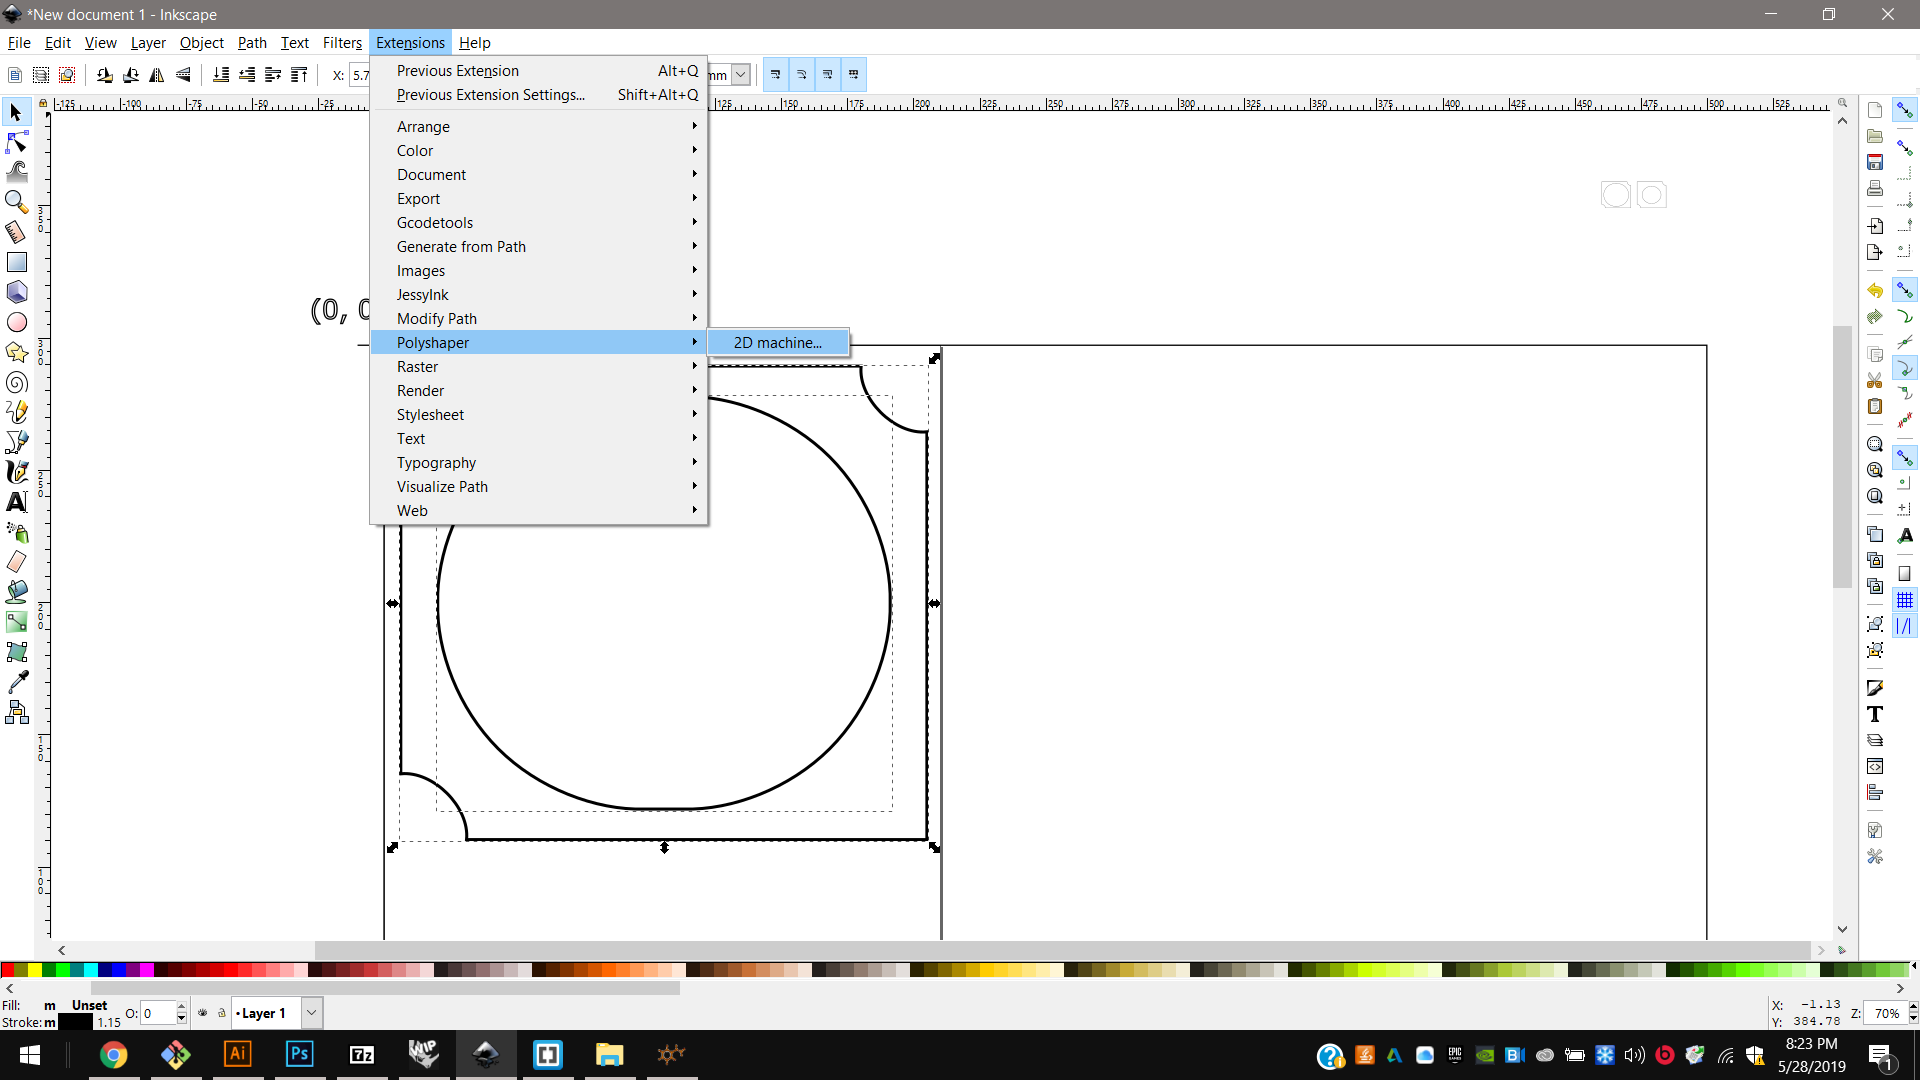
Task: Select the Ellipse circle tool
Action: click(x=16, y=322)
